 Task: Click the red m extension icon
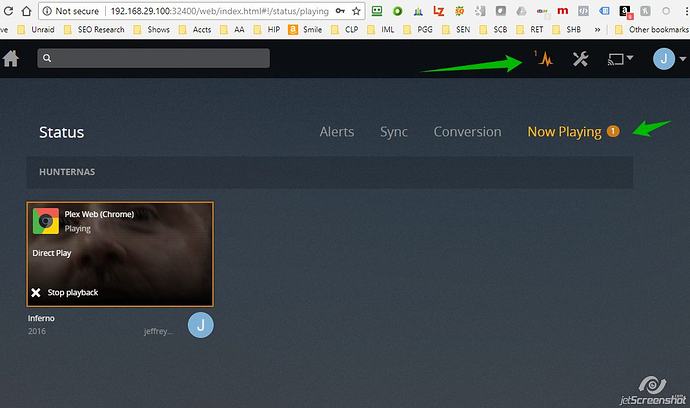(562, 11)
